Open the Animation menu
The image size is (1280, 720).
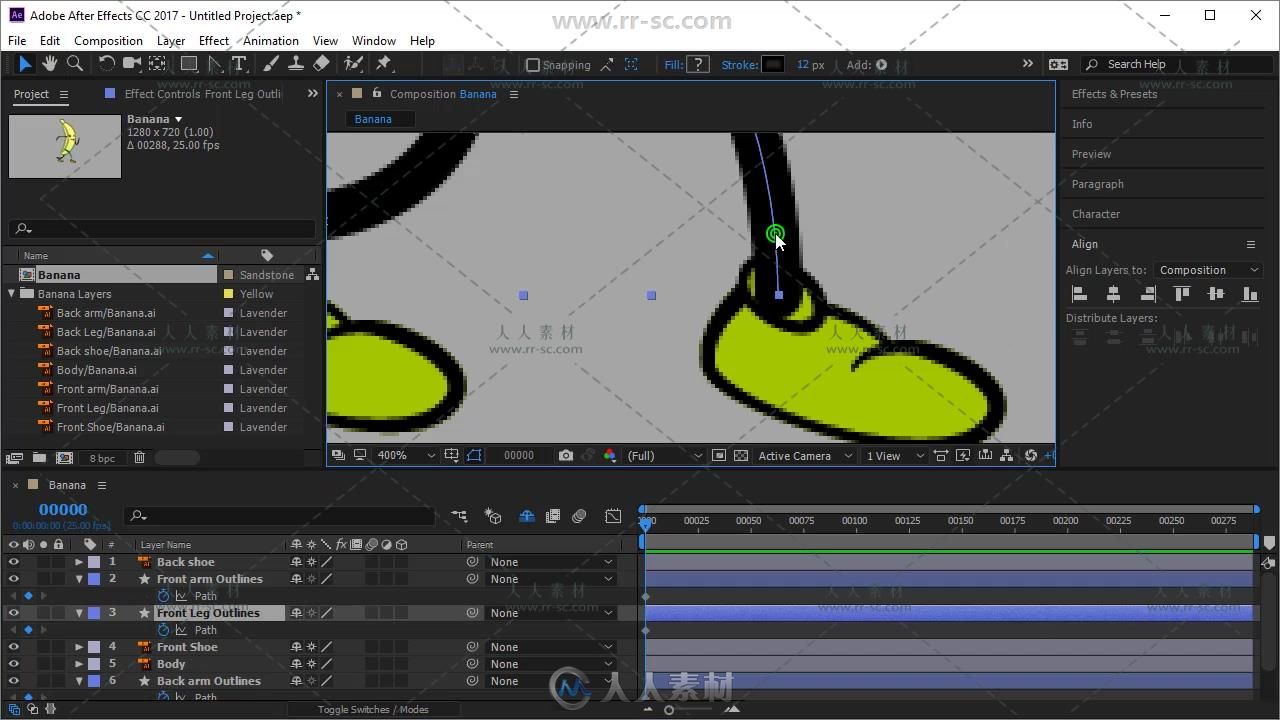pos(271,41)
